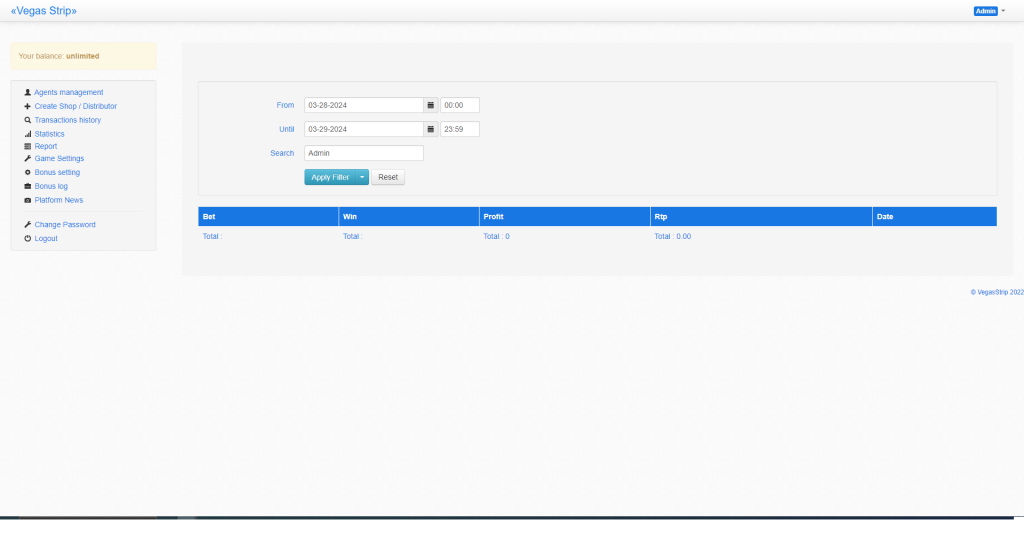Click the Date column header
The width and height of the screenshot is (1024, 560).
pos(935,217)
